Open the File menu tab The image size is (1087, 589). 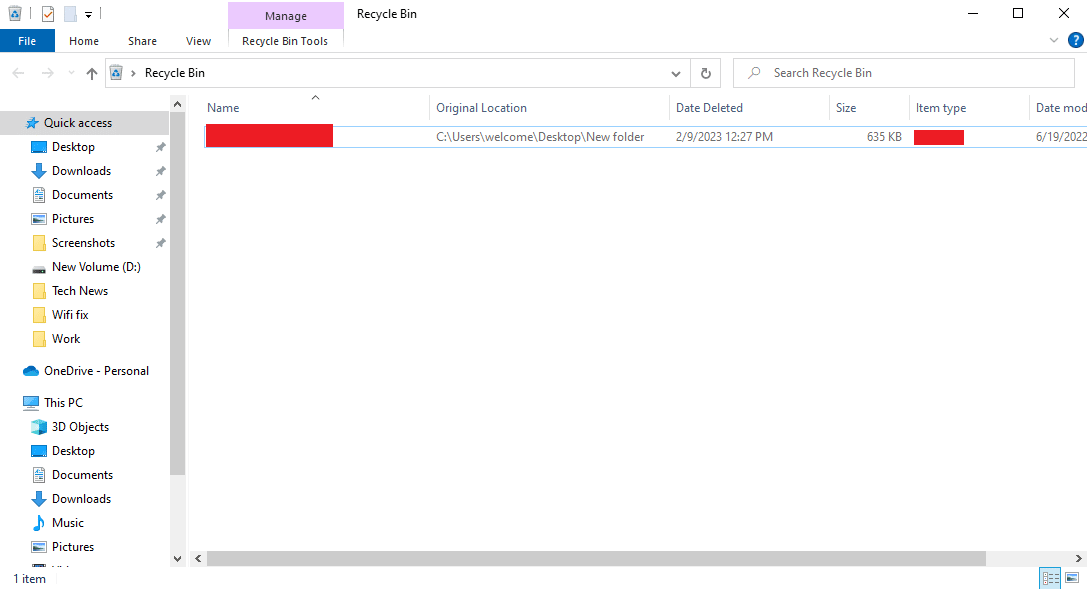tap(27, 41)
